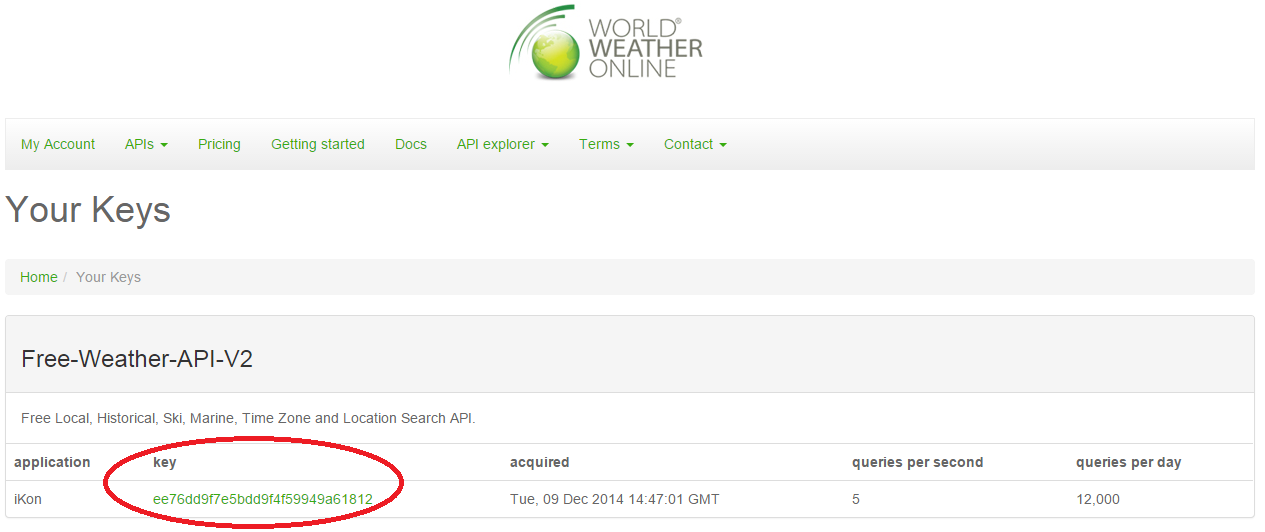The width and height of the screenshot is (1265, 532).
Task: Expand the APIs dropdown menu
Action: (146, 144)
